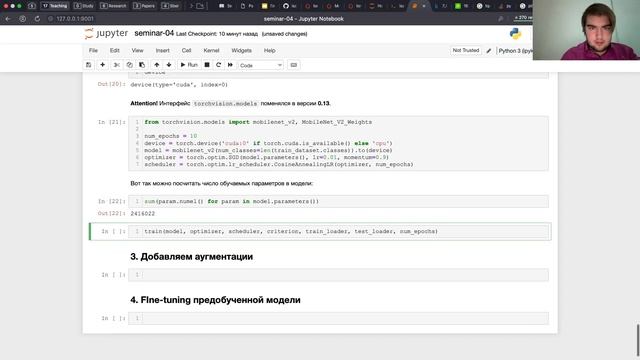640x360 pixels.
Task: Open the Edit menu
Action: click(114, 51)
